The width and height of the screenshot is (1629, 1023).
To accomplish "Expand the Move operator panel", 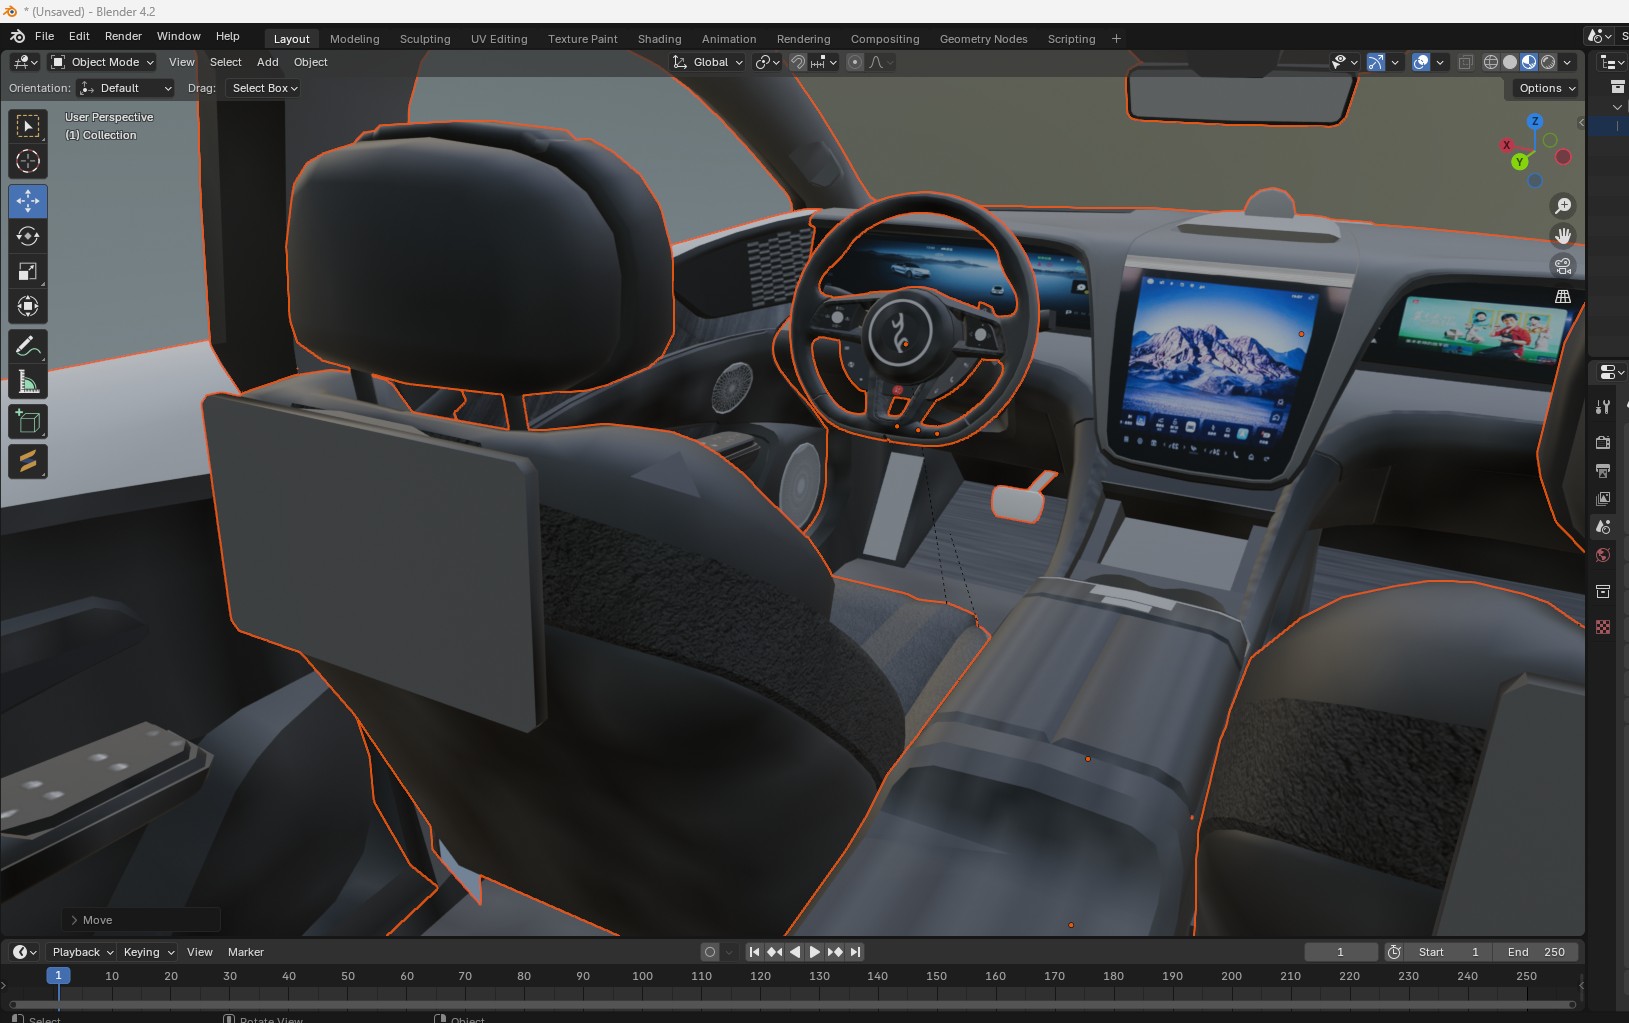I will tap(74, 920).
